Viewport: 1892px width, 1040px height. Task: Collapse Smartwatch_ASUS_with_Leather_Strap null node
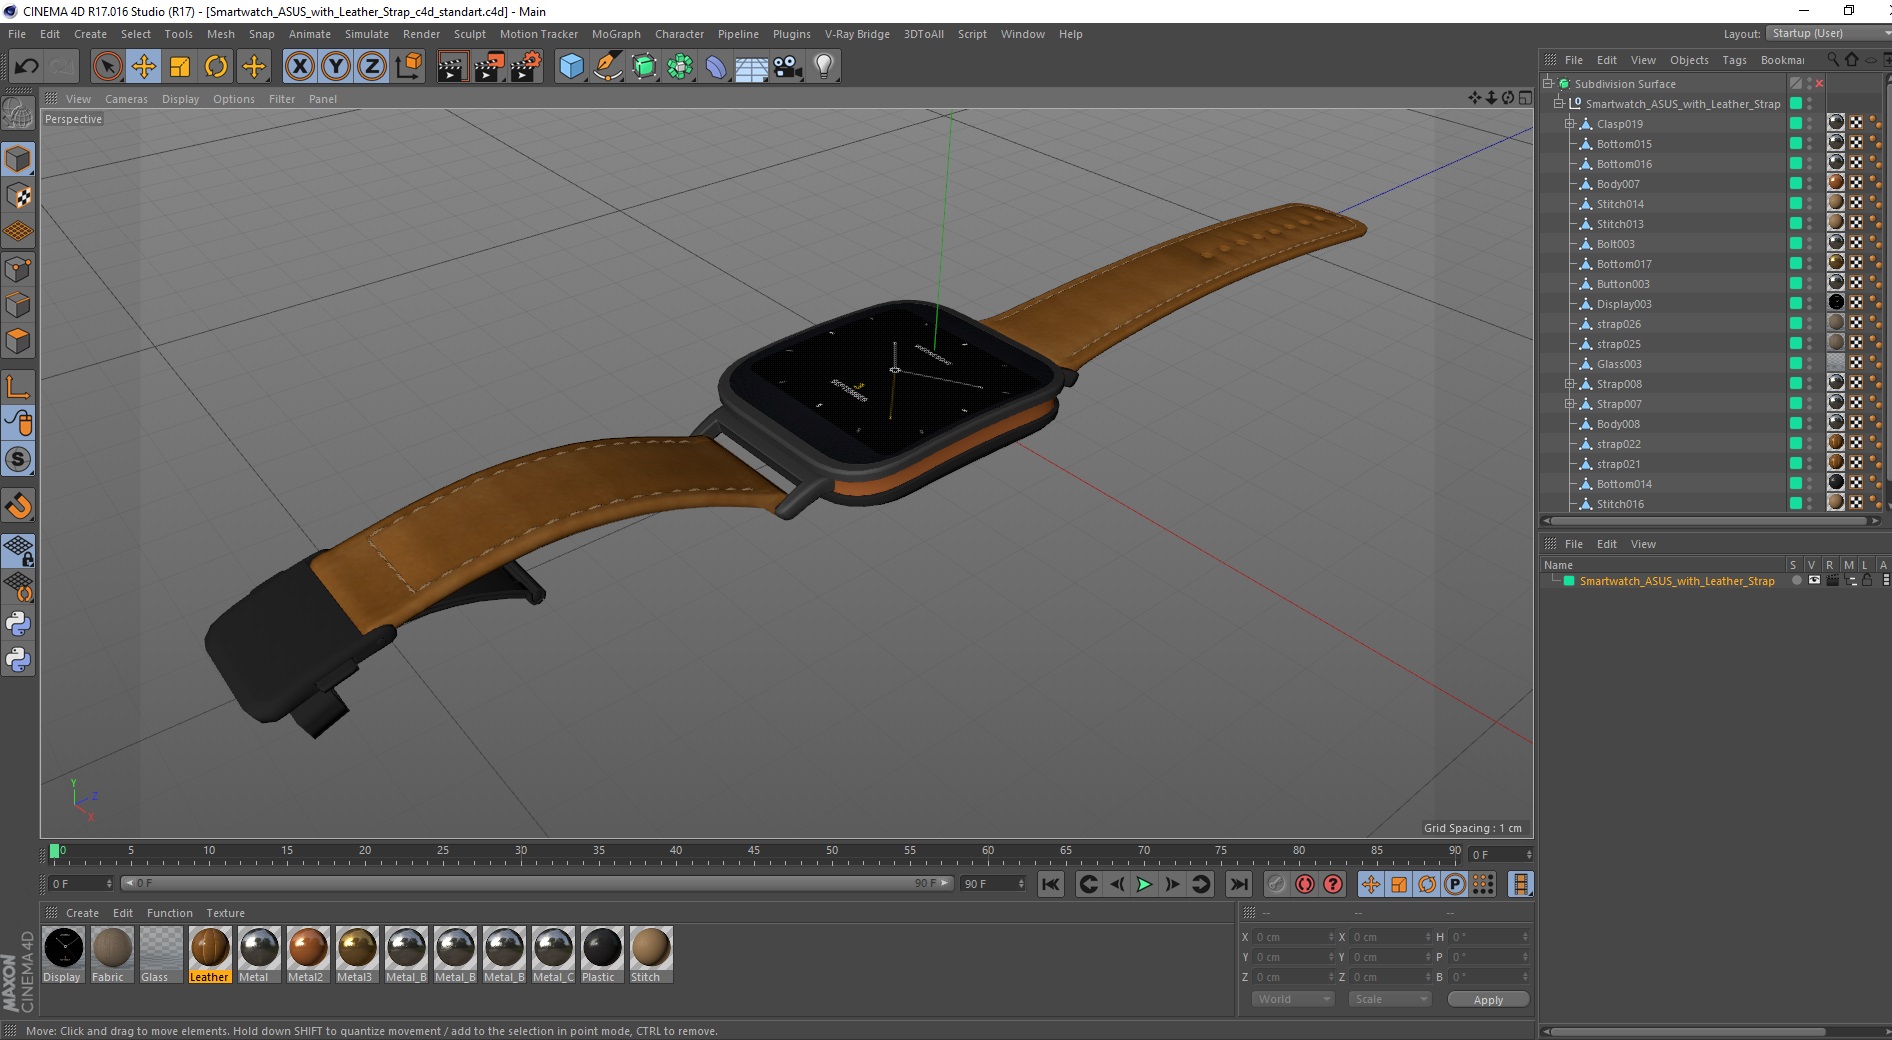tap(1558, 103)
